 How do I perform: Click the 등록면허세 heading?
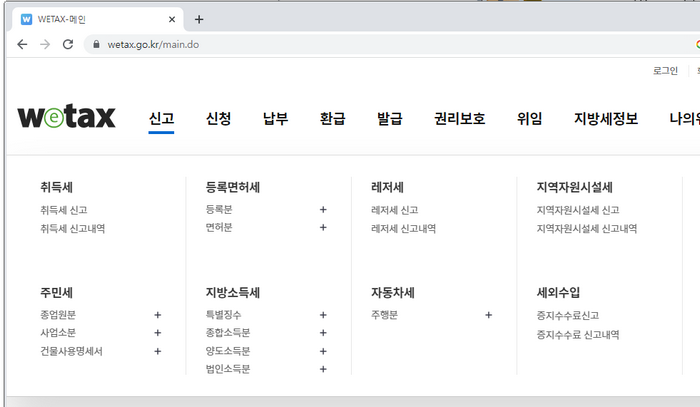click(233, 187)
